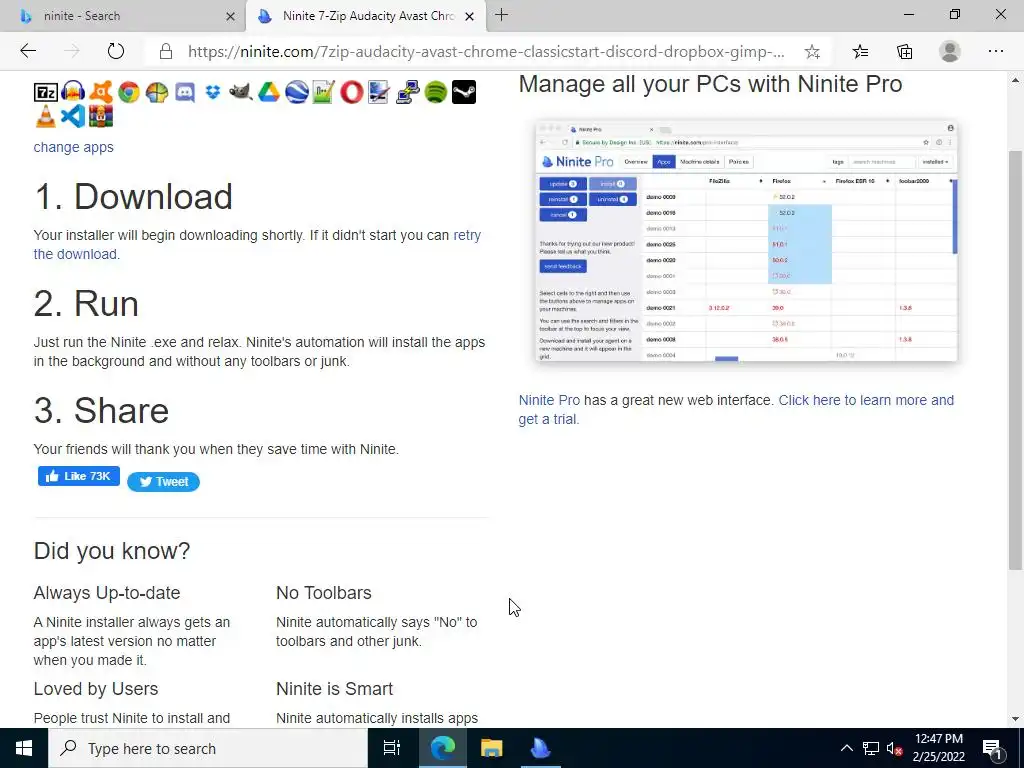
Task: Click the 7-Zip app icon
Action: click(46, 92)
